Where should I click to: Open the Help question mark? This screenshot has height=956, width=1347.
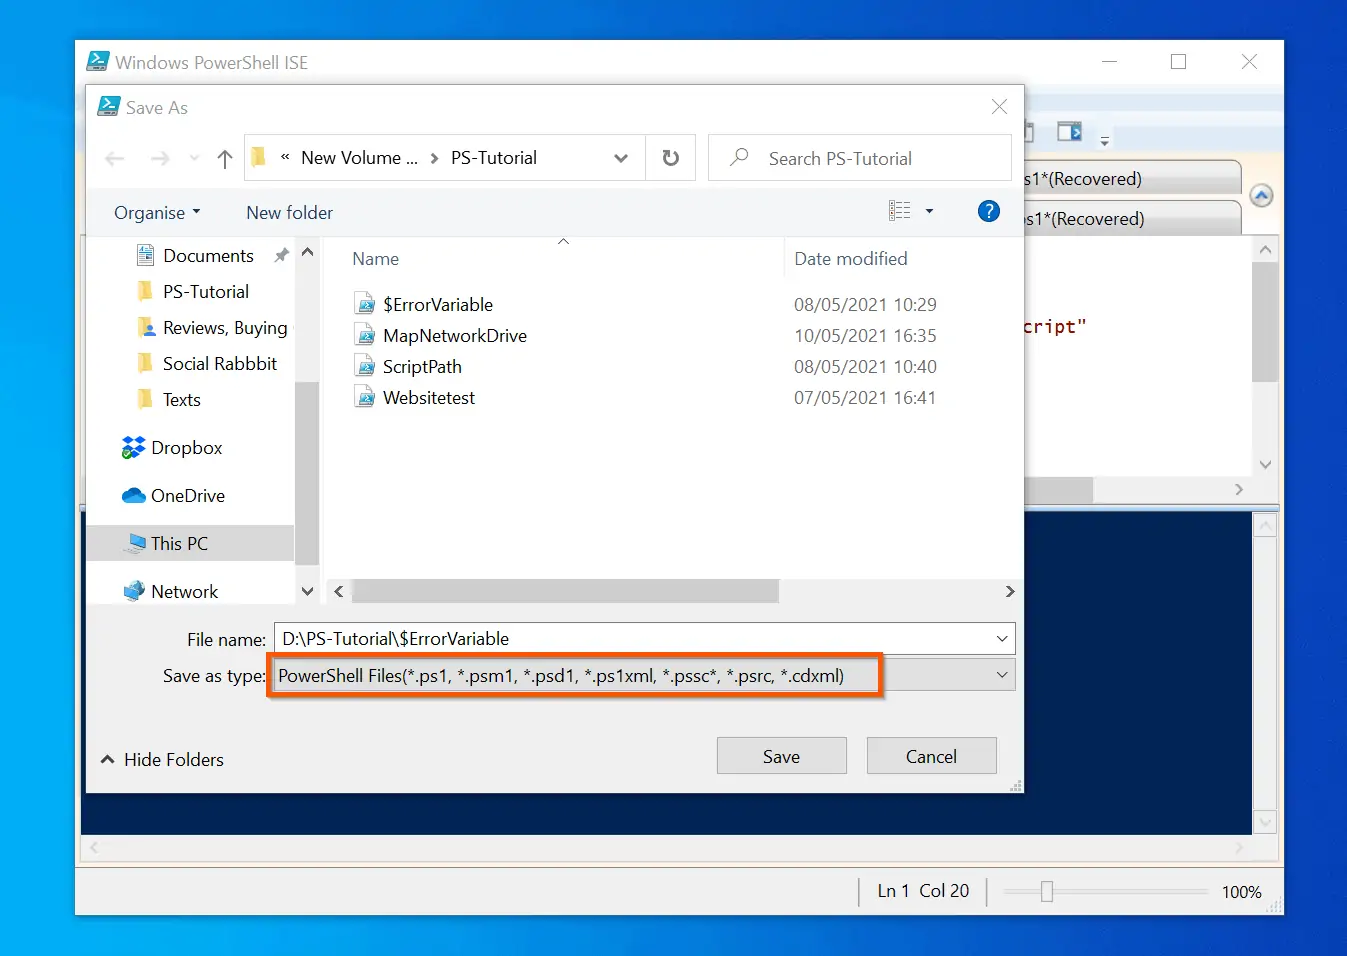coord(988,211)
